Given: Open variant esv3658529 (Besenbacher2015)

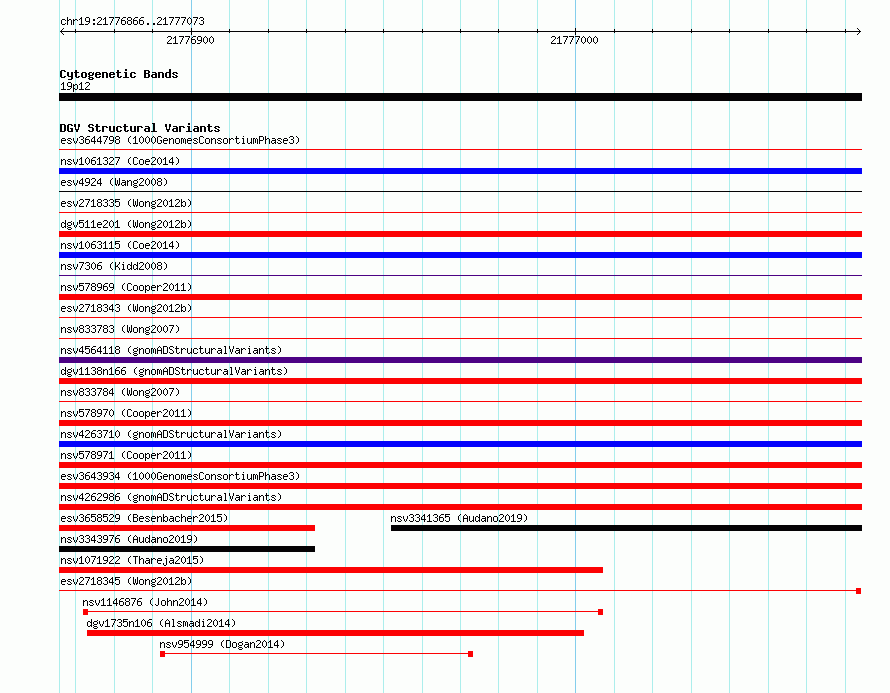Looking at the screenshot, I should pyautogui.click(x=144, y=518).
